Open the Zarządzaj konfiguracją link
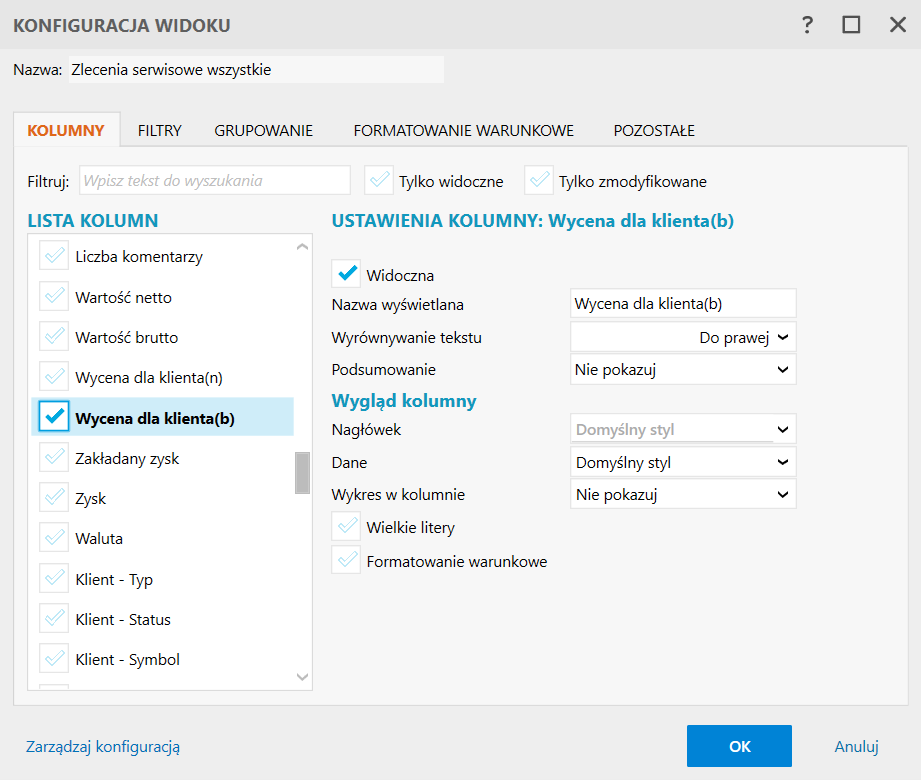The image size is (921, 780). point(103,746)
